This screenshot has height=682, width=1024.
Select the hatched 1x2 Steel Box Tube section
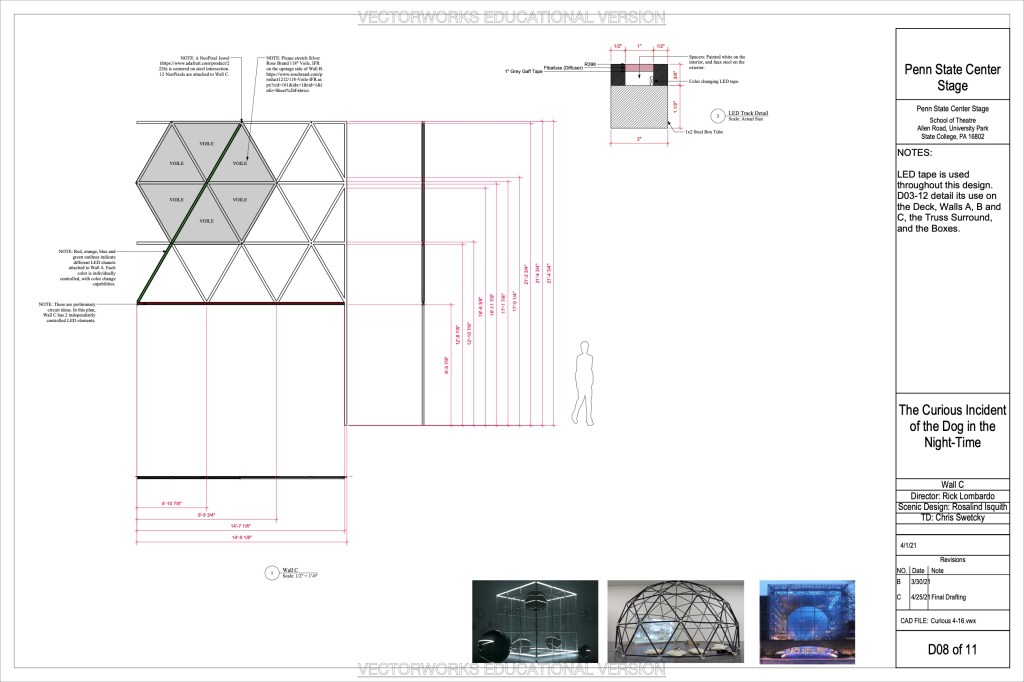(639, 103)
